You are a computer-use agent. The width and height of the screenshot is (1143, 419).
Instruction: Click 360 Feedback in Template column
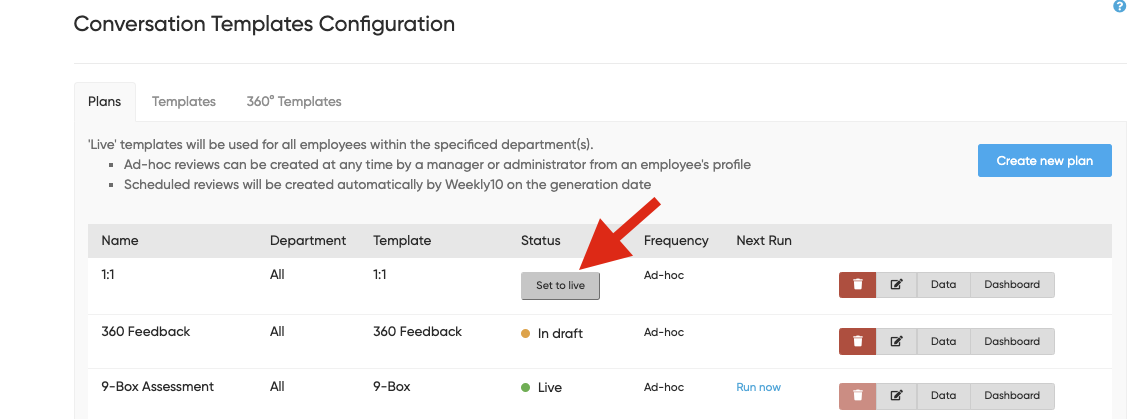click(418, 332)
